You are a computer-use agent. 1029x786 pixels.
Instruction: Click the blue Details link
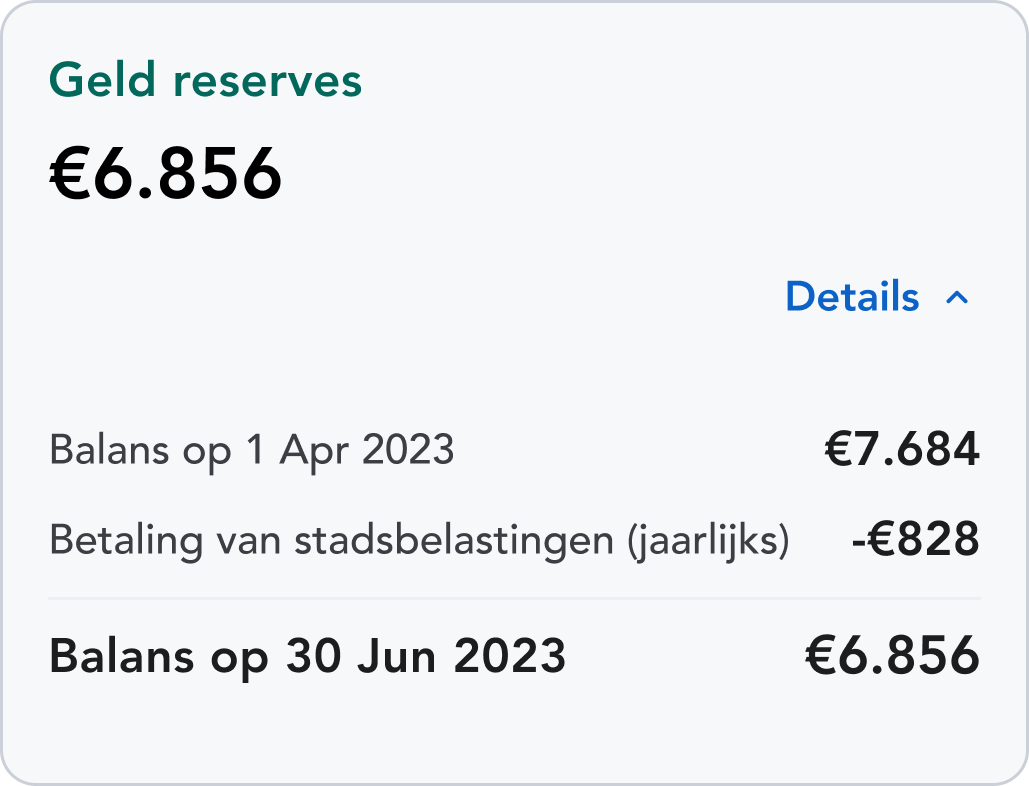(x=852, y=297)
